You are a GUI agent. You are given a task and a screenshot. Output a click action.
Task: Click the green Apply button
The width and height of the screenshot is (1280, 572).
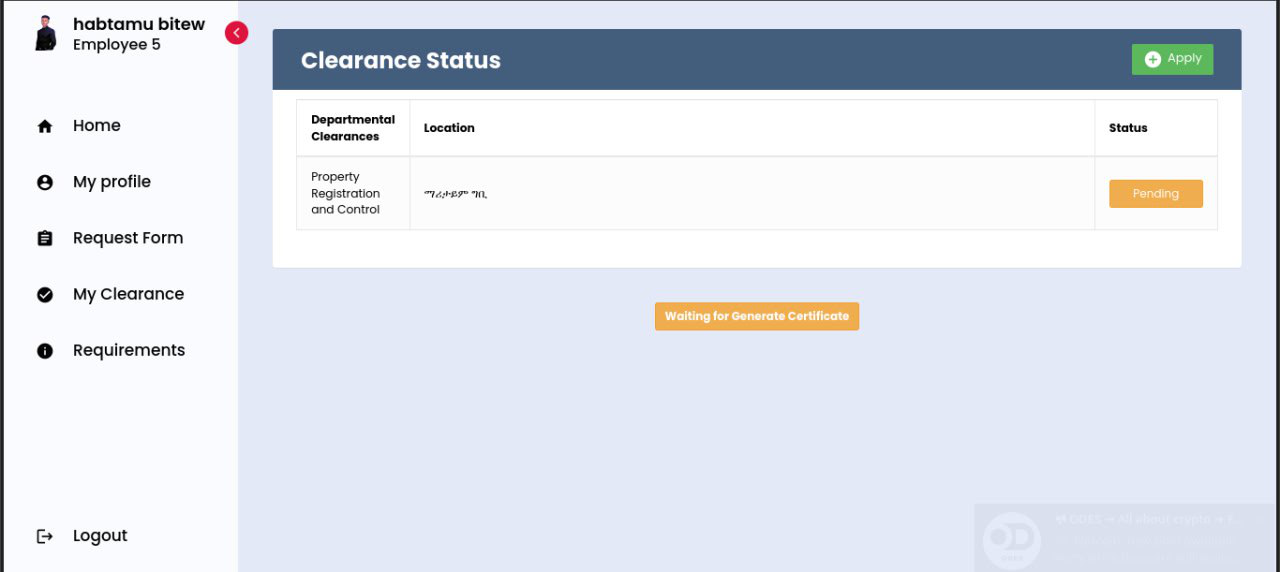click(x=1172, y=59)
